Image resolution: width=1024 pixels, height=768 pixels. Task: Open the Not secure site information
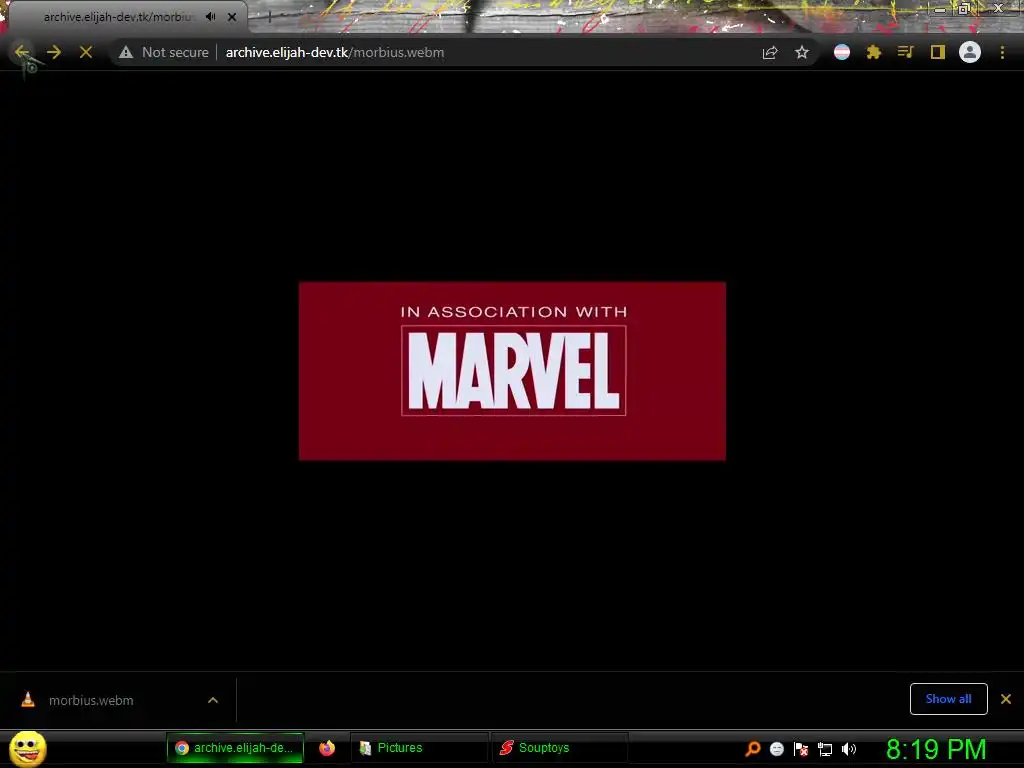coord(164,52)
